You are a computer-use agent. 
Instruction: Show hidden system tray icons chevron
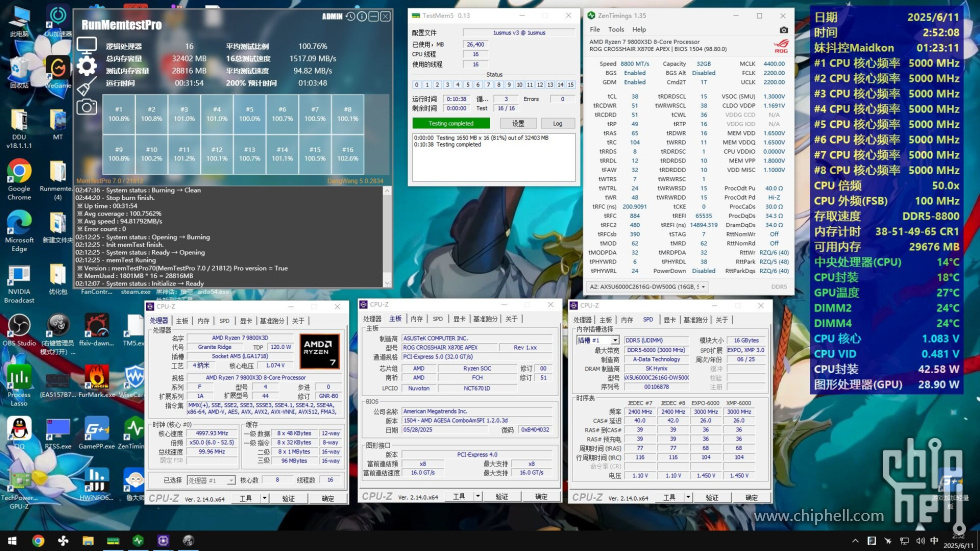(x=855, y=541)
